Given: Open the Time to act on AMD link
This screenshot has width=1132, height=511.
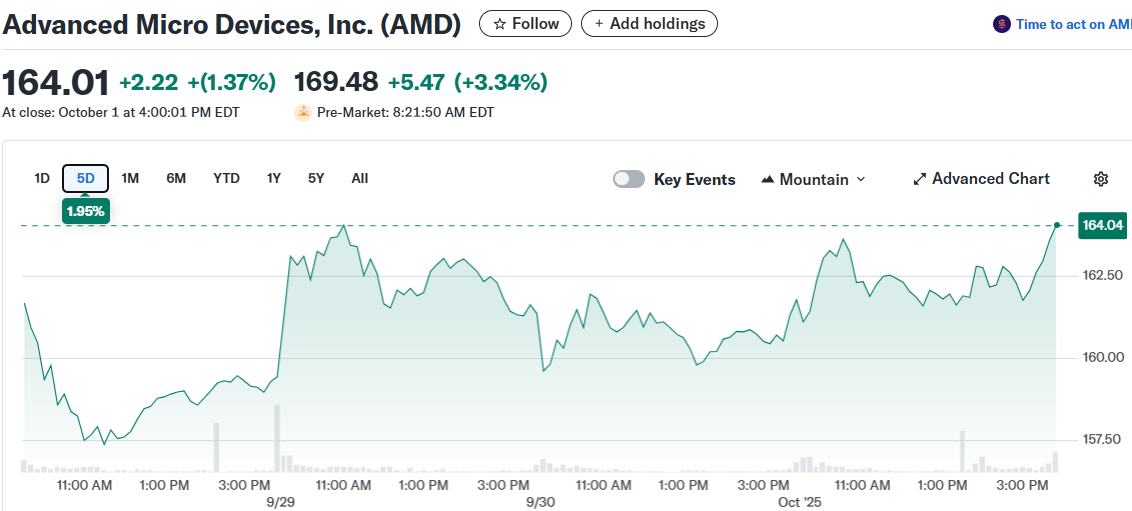Looking at the screenshot, I should click(x=1073, y=24).
